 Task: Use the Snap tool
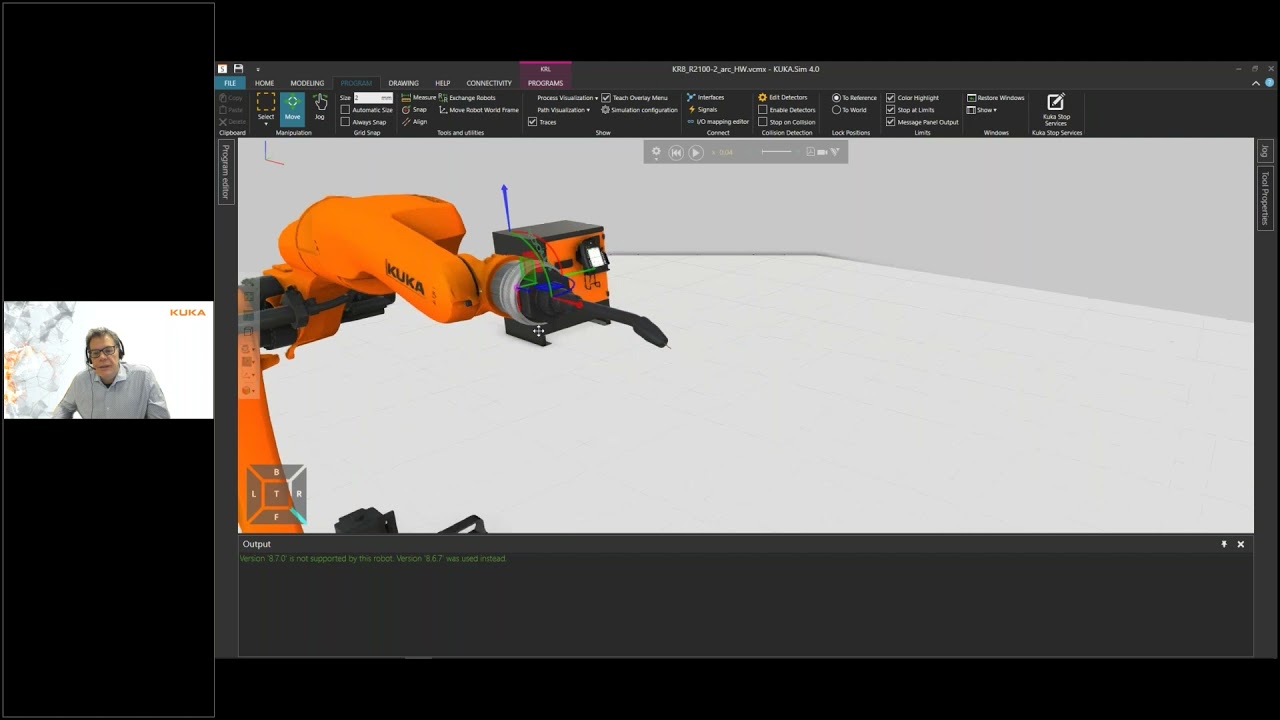(414, 110)
